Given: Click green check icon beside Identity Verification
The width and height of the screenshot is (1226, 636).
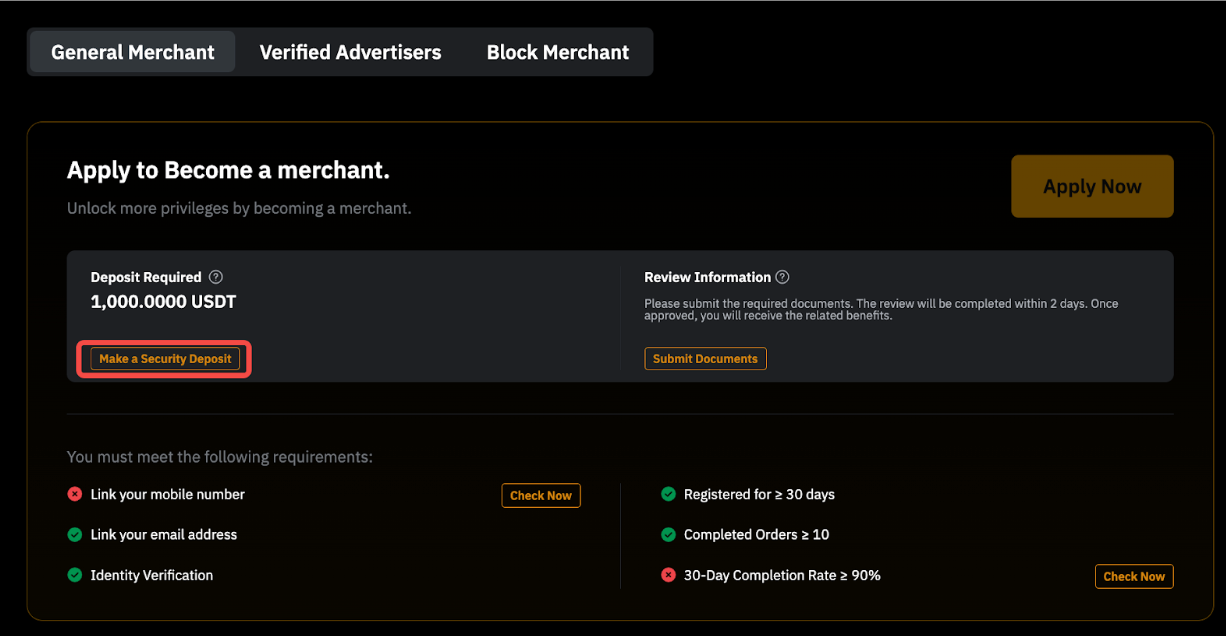Looking at the screenshot, I should coord(75,575).
